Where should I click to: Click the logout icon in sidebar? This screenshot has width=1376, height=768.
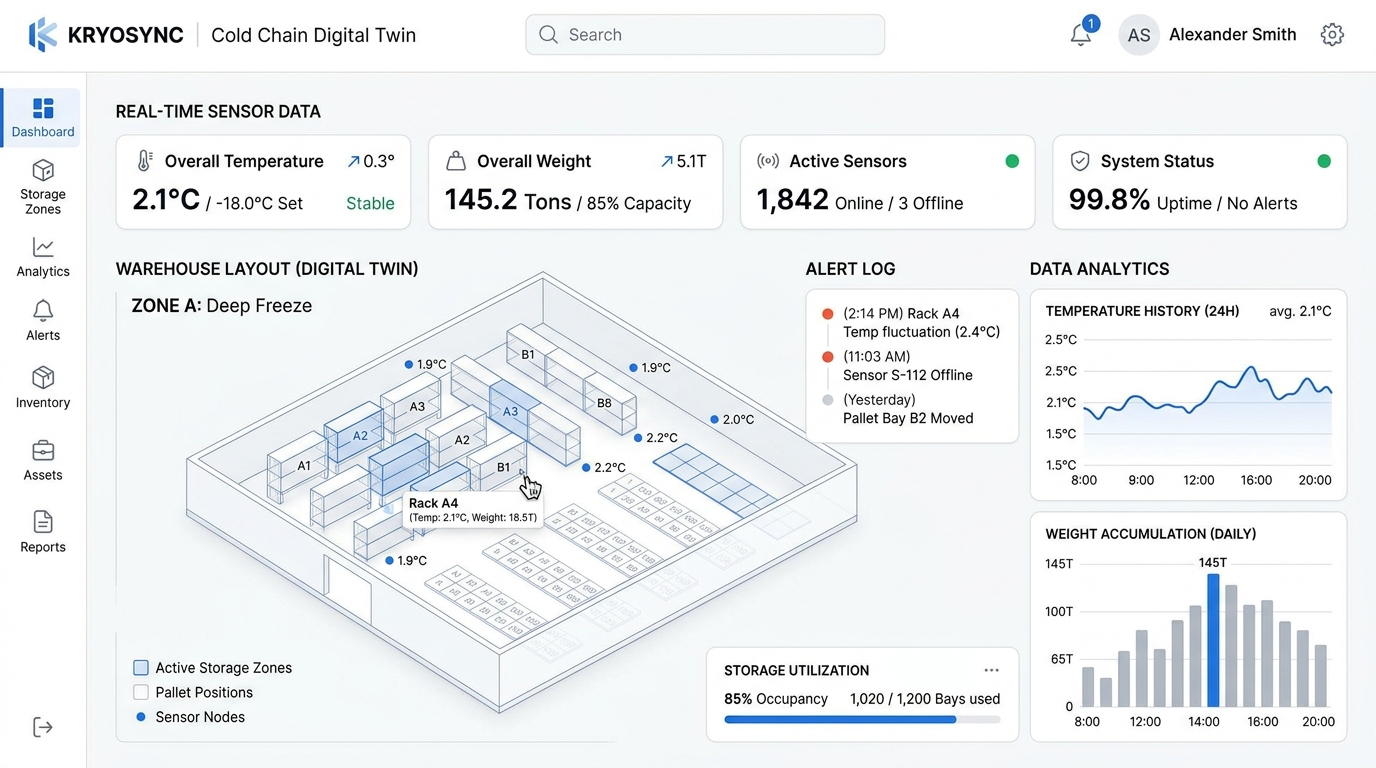43,727
